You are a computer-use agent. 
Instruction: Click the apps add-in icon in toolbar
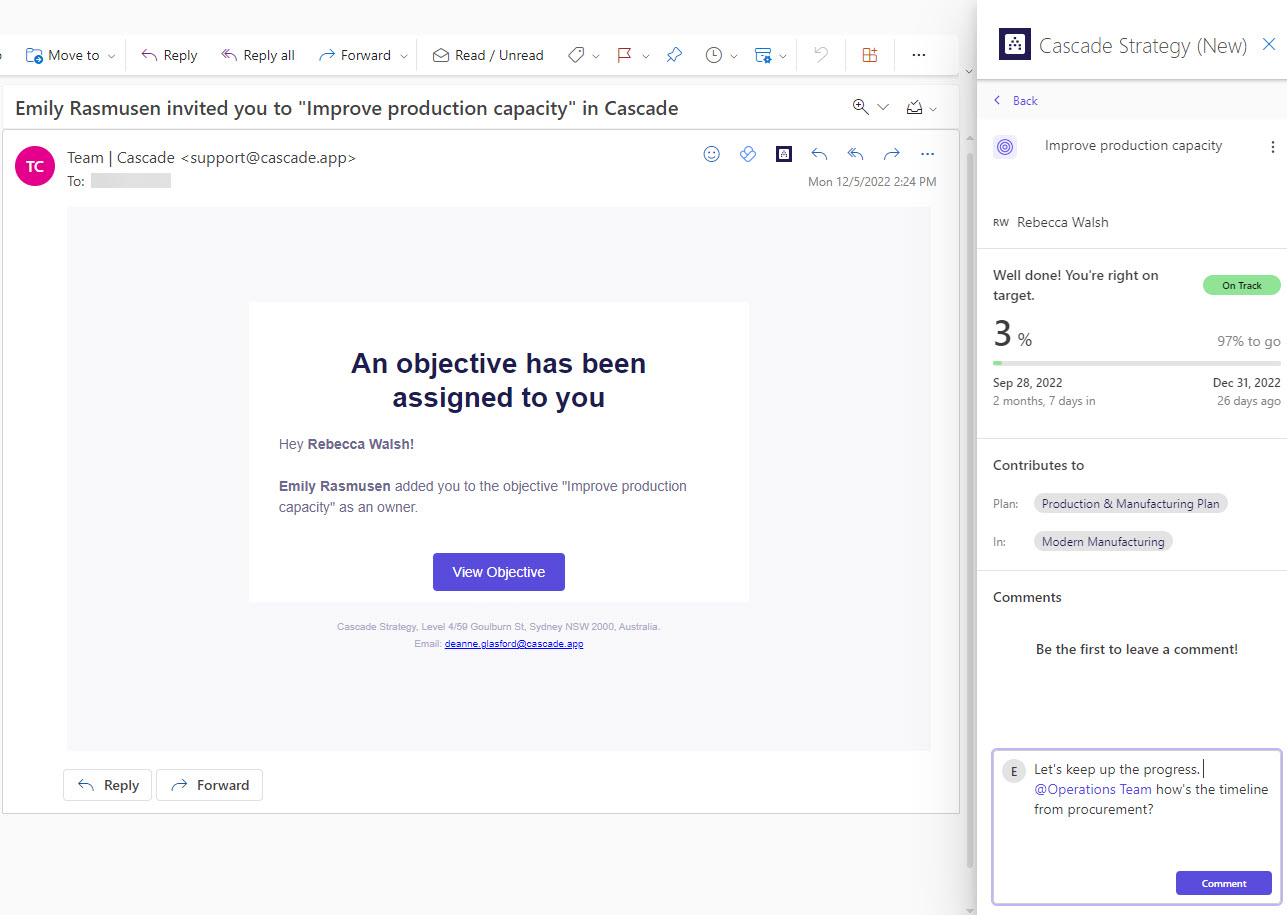[870, 55]
